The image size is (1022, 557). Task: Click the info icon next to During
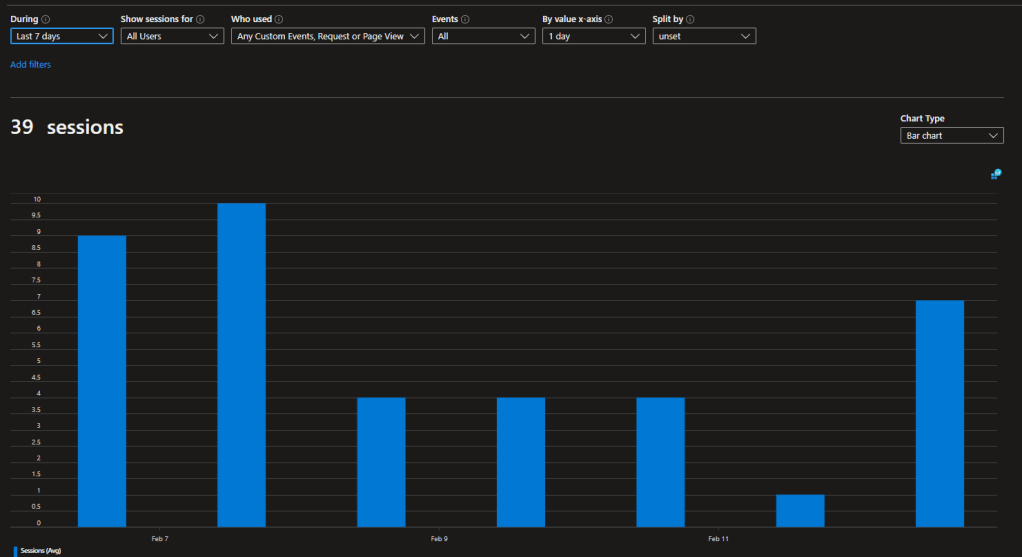click(46, 19)
